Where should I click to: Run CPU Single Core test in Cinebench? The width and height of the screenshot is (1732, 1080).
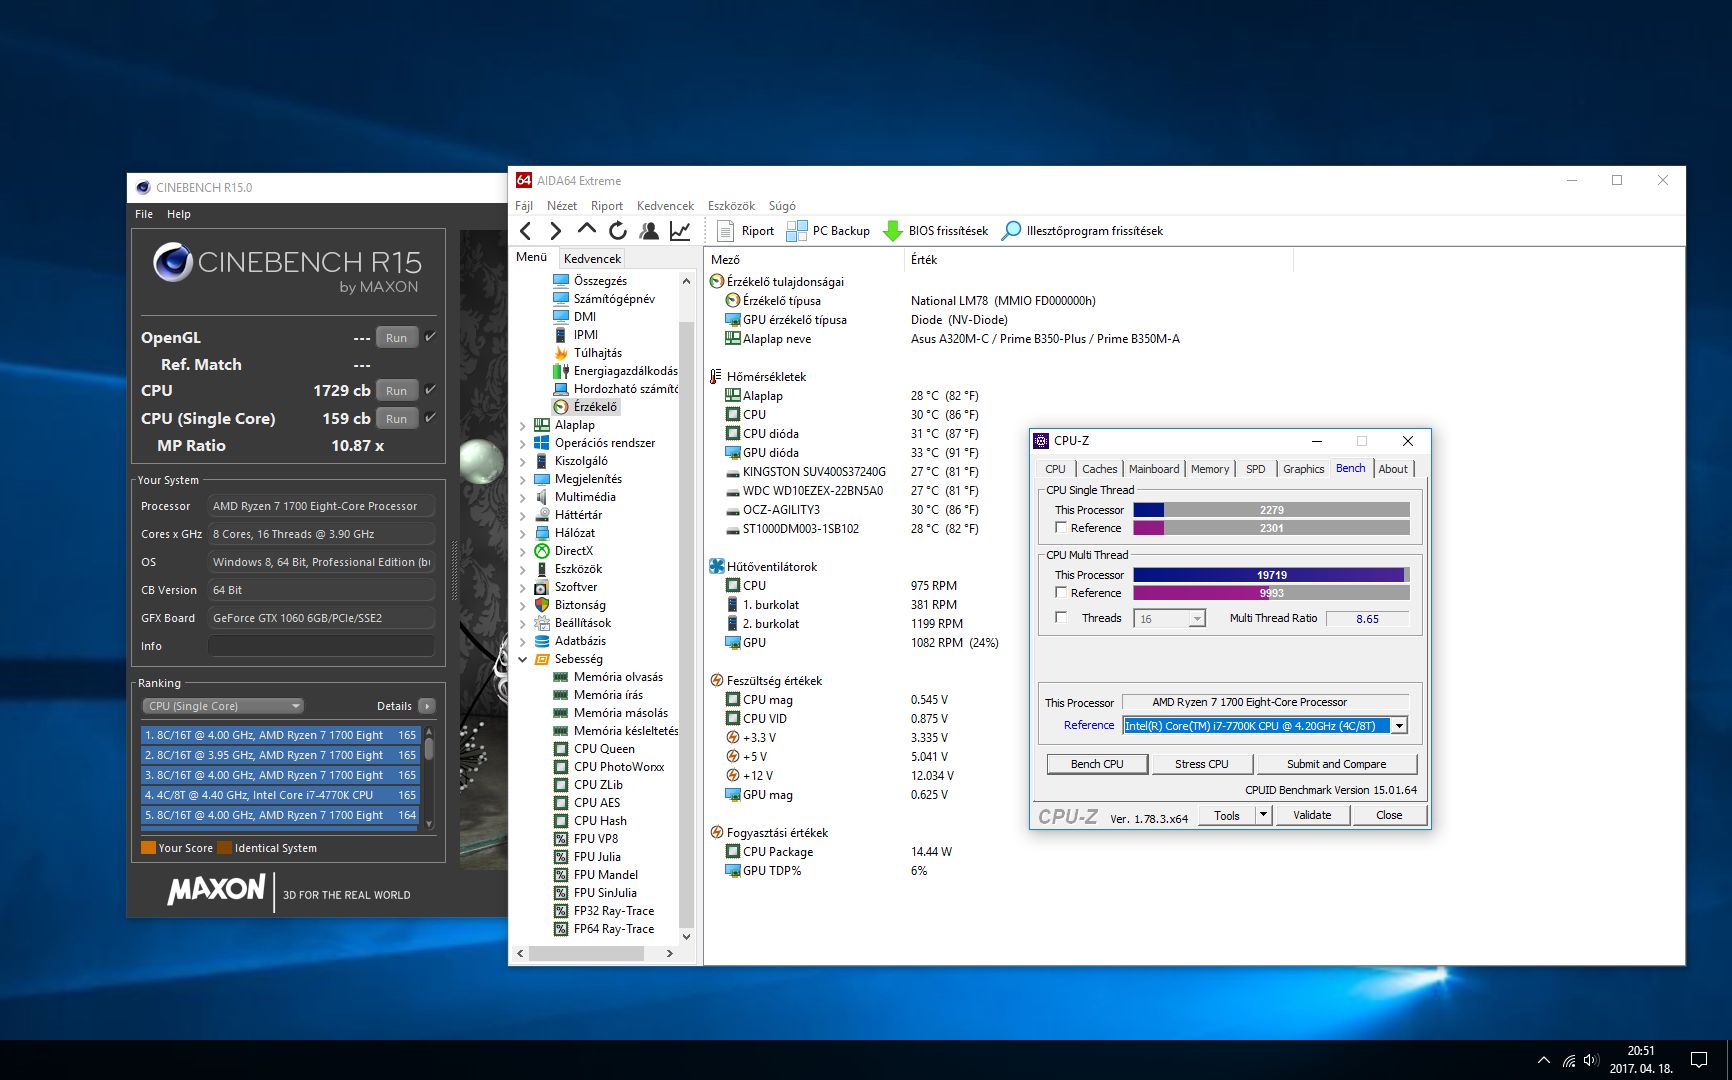pyautogui.click(x=397, y=418)
